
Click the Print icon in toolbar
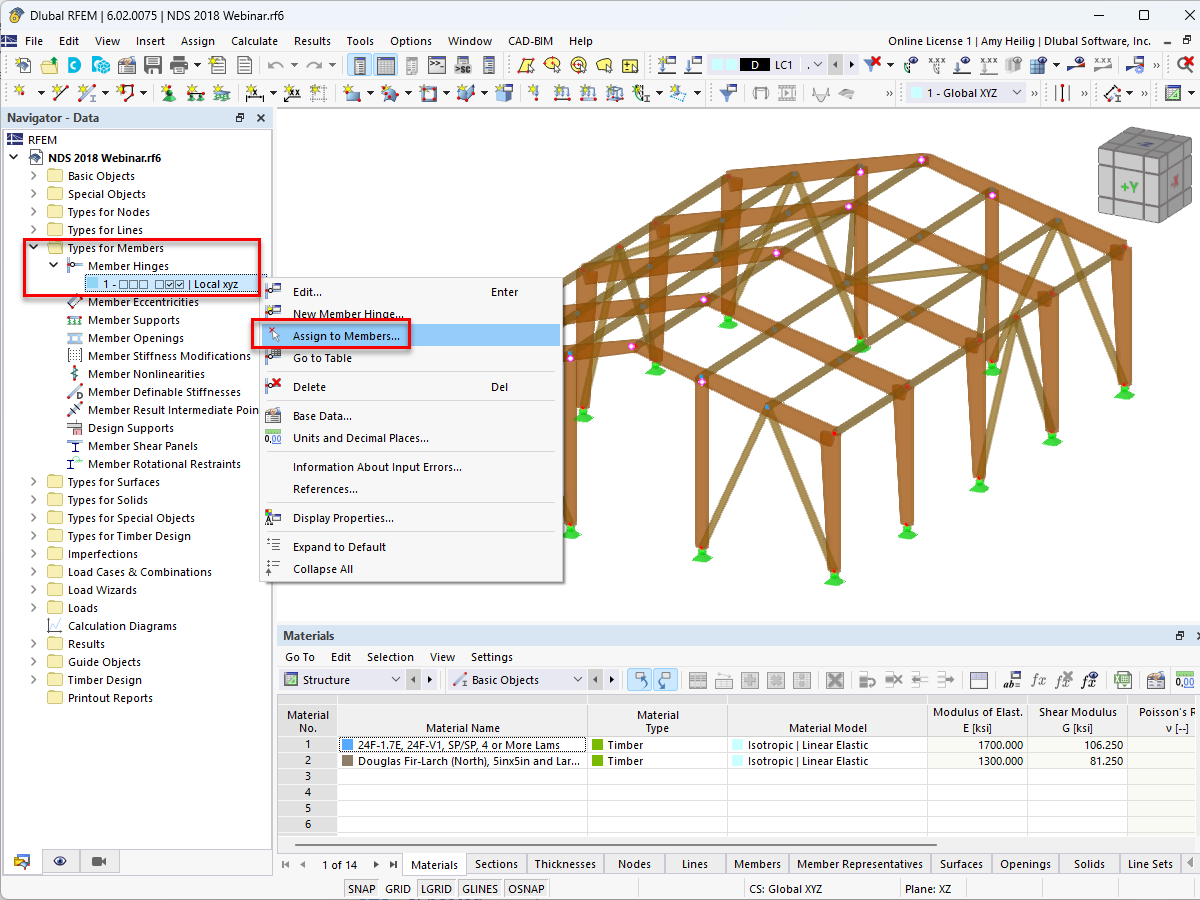click(x=179, y=65)
